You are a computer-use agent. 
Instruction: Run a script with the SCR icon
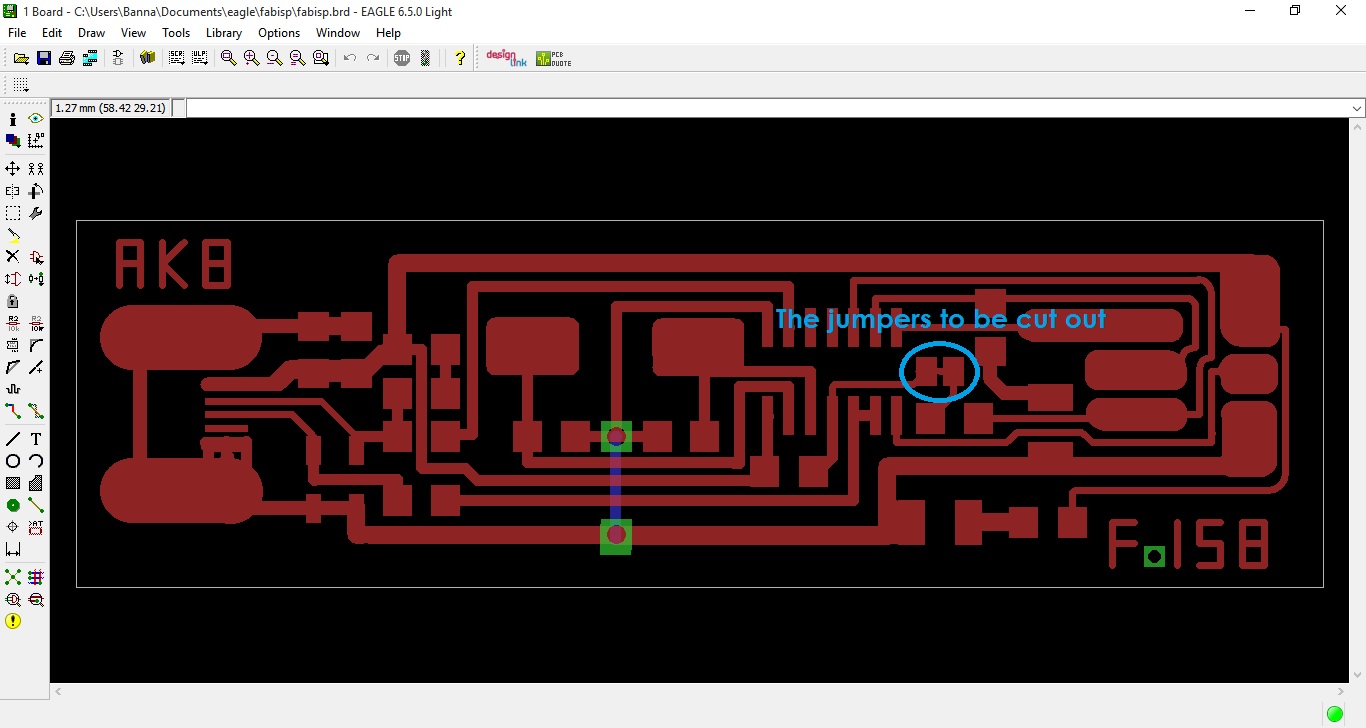(x=177, y=58)
